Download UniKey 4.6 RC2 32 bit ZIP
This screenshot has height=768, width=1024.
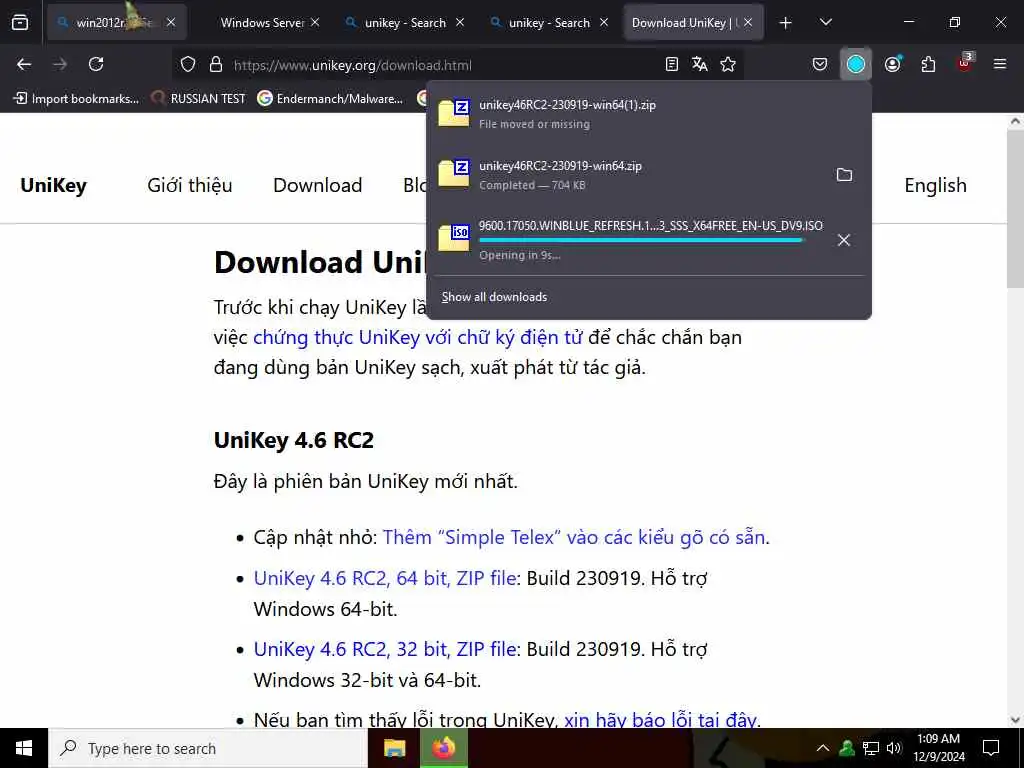[x=385, y=650]
